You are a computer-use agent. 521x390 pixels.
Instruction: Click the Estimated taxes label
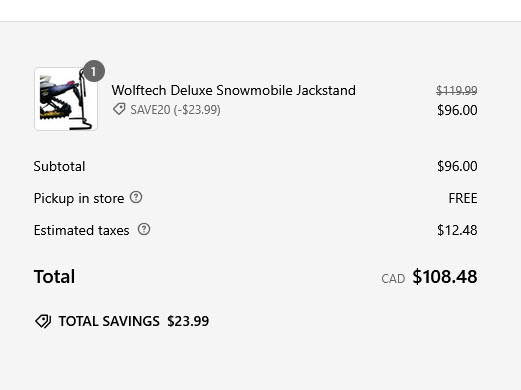pyautogui.click(x=82, y=230)
